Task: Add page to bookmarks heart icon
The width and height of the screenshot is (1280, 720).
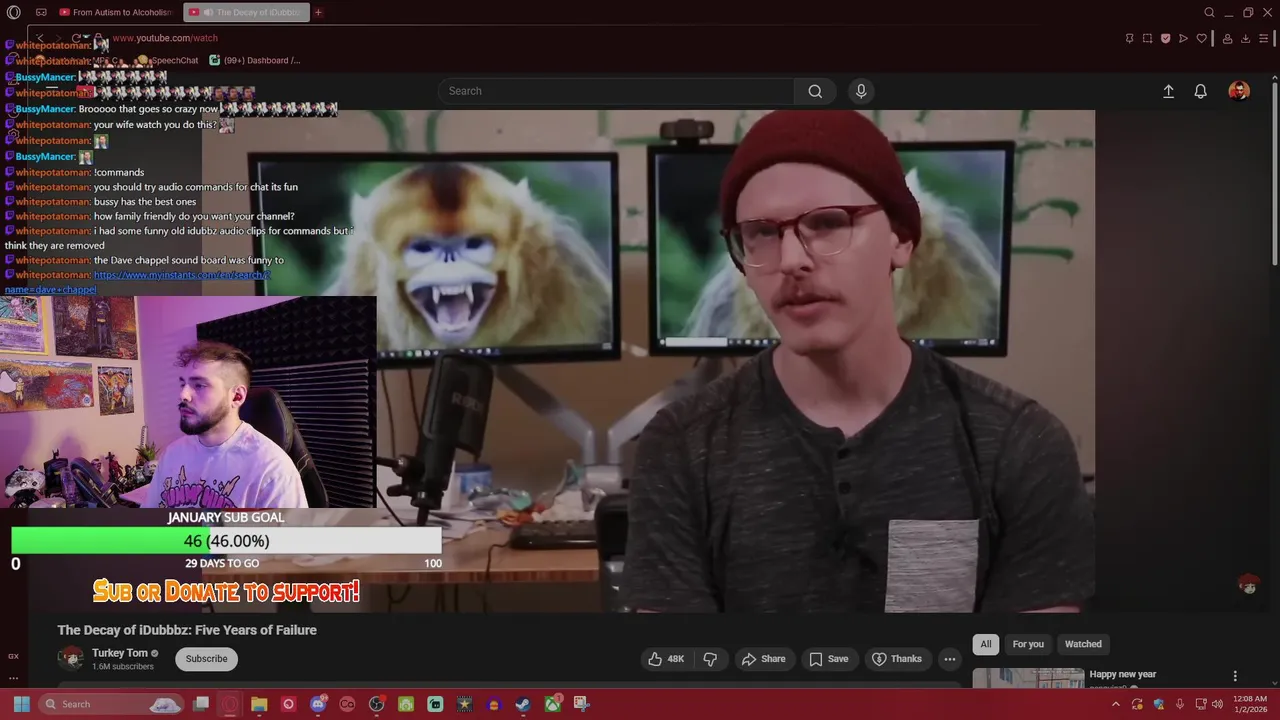Action: click(x=1201, y=38)
